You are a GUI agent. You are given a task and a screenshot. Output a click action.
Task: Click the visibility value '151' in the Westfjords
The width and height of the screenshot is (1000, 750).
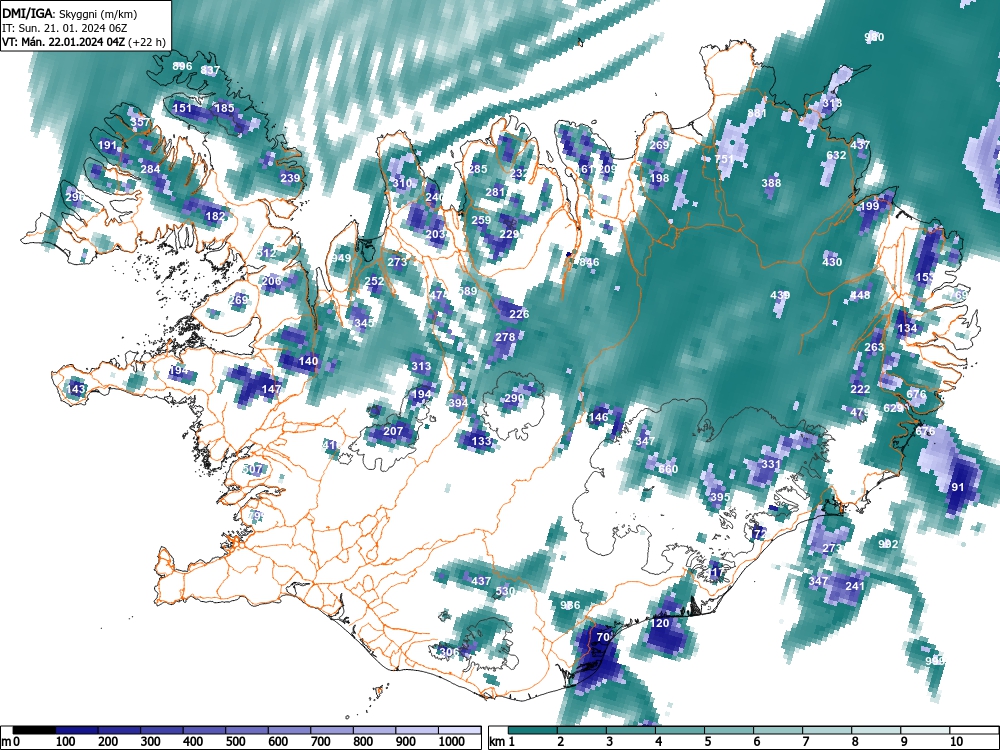[182, 108]
